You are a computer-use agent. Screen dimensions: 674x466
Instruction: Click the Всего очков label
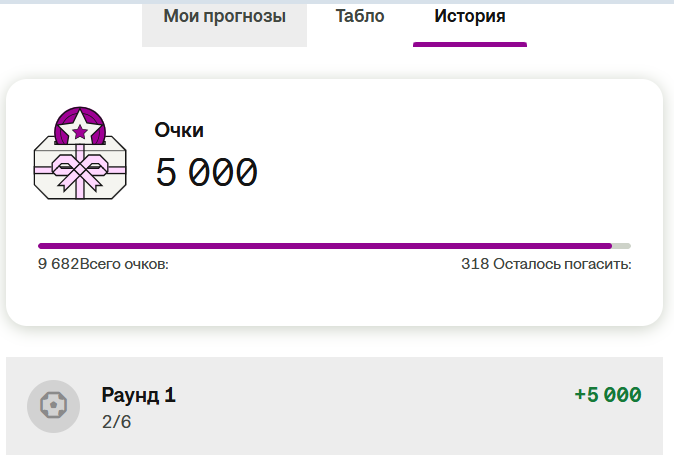(124, 265)
